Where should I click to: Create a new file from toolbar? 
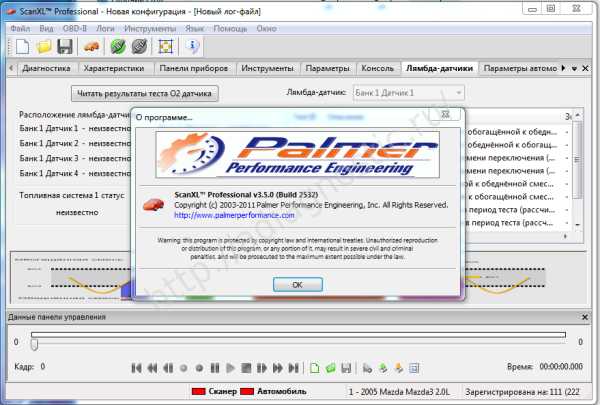pos(22,47)
